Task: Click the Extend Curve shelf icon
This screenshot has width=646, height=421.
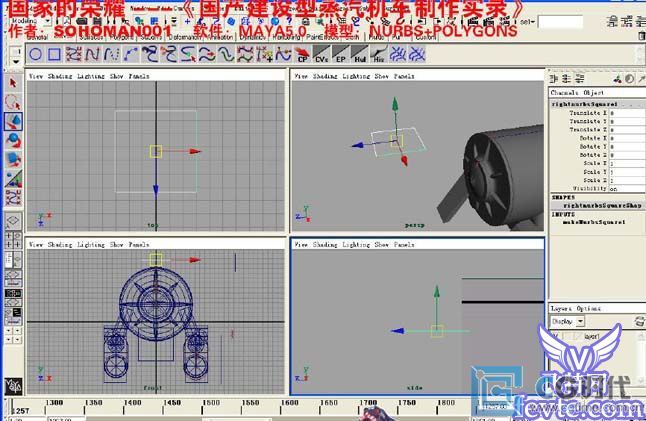Action: click(283, 54)
